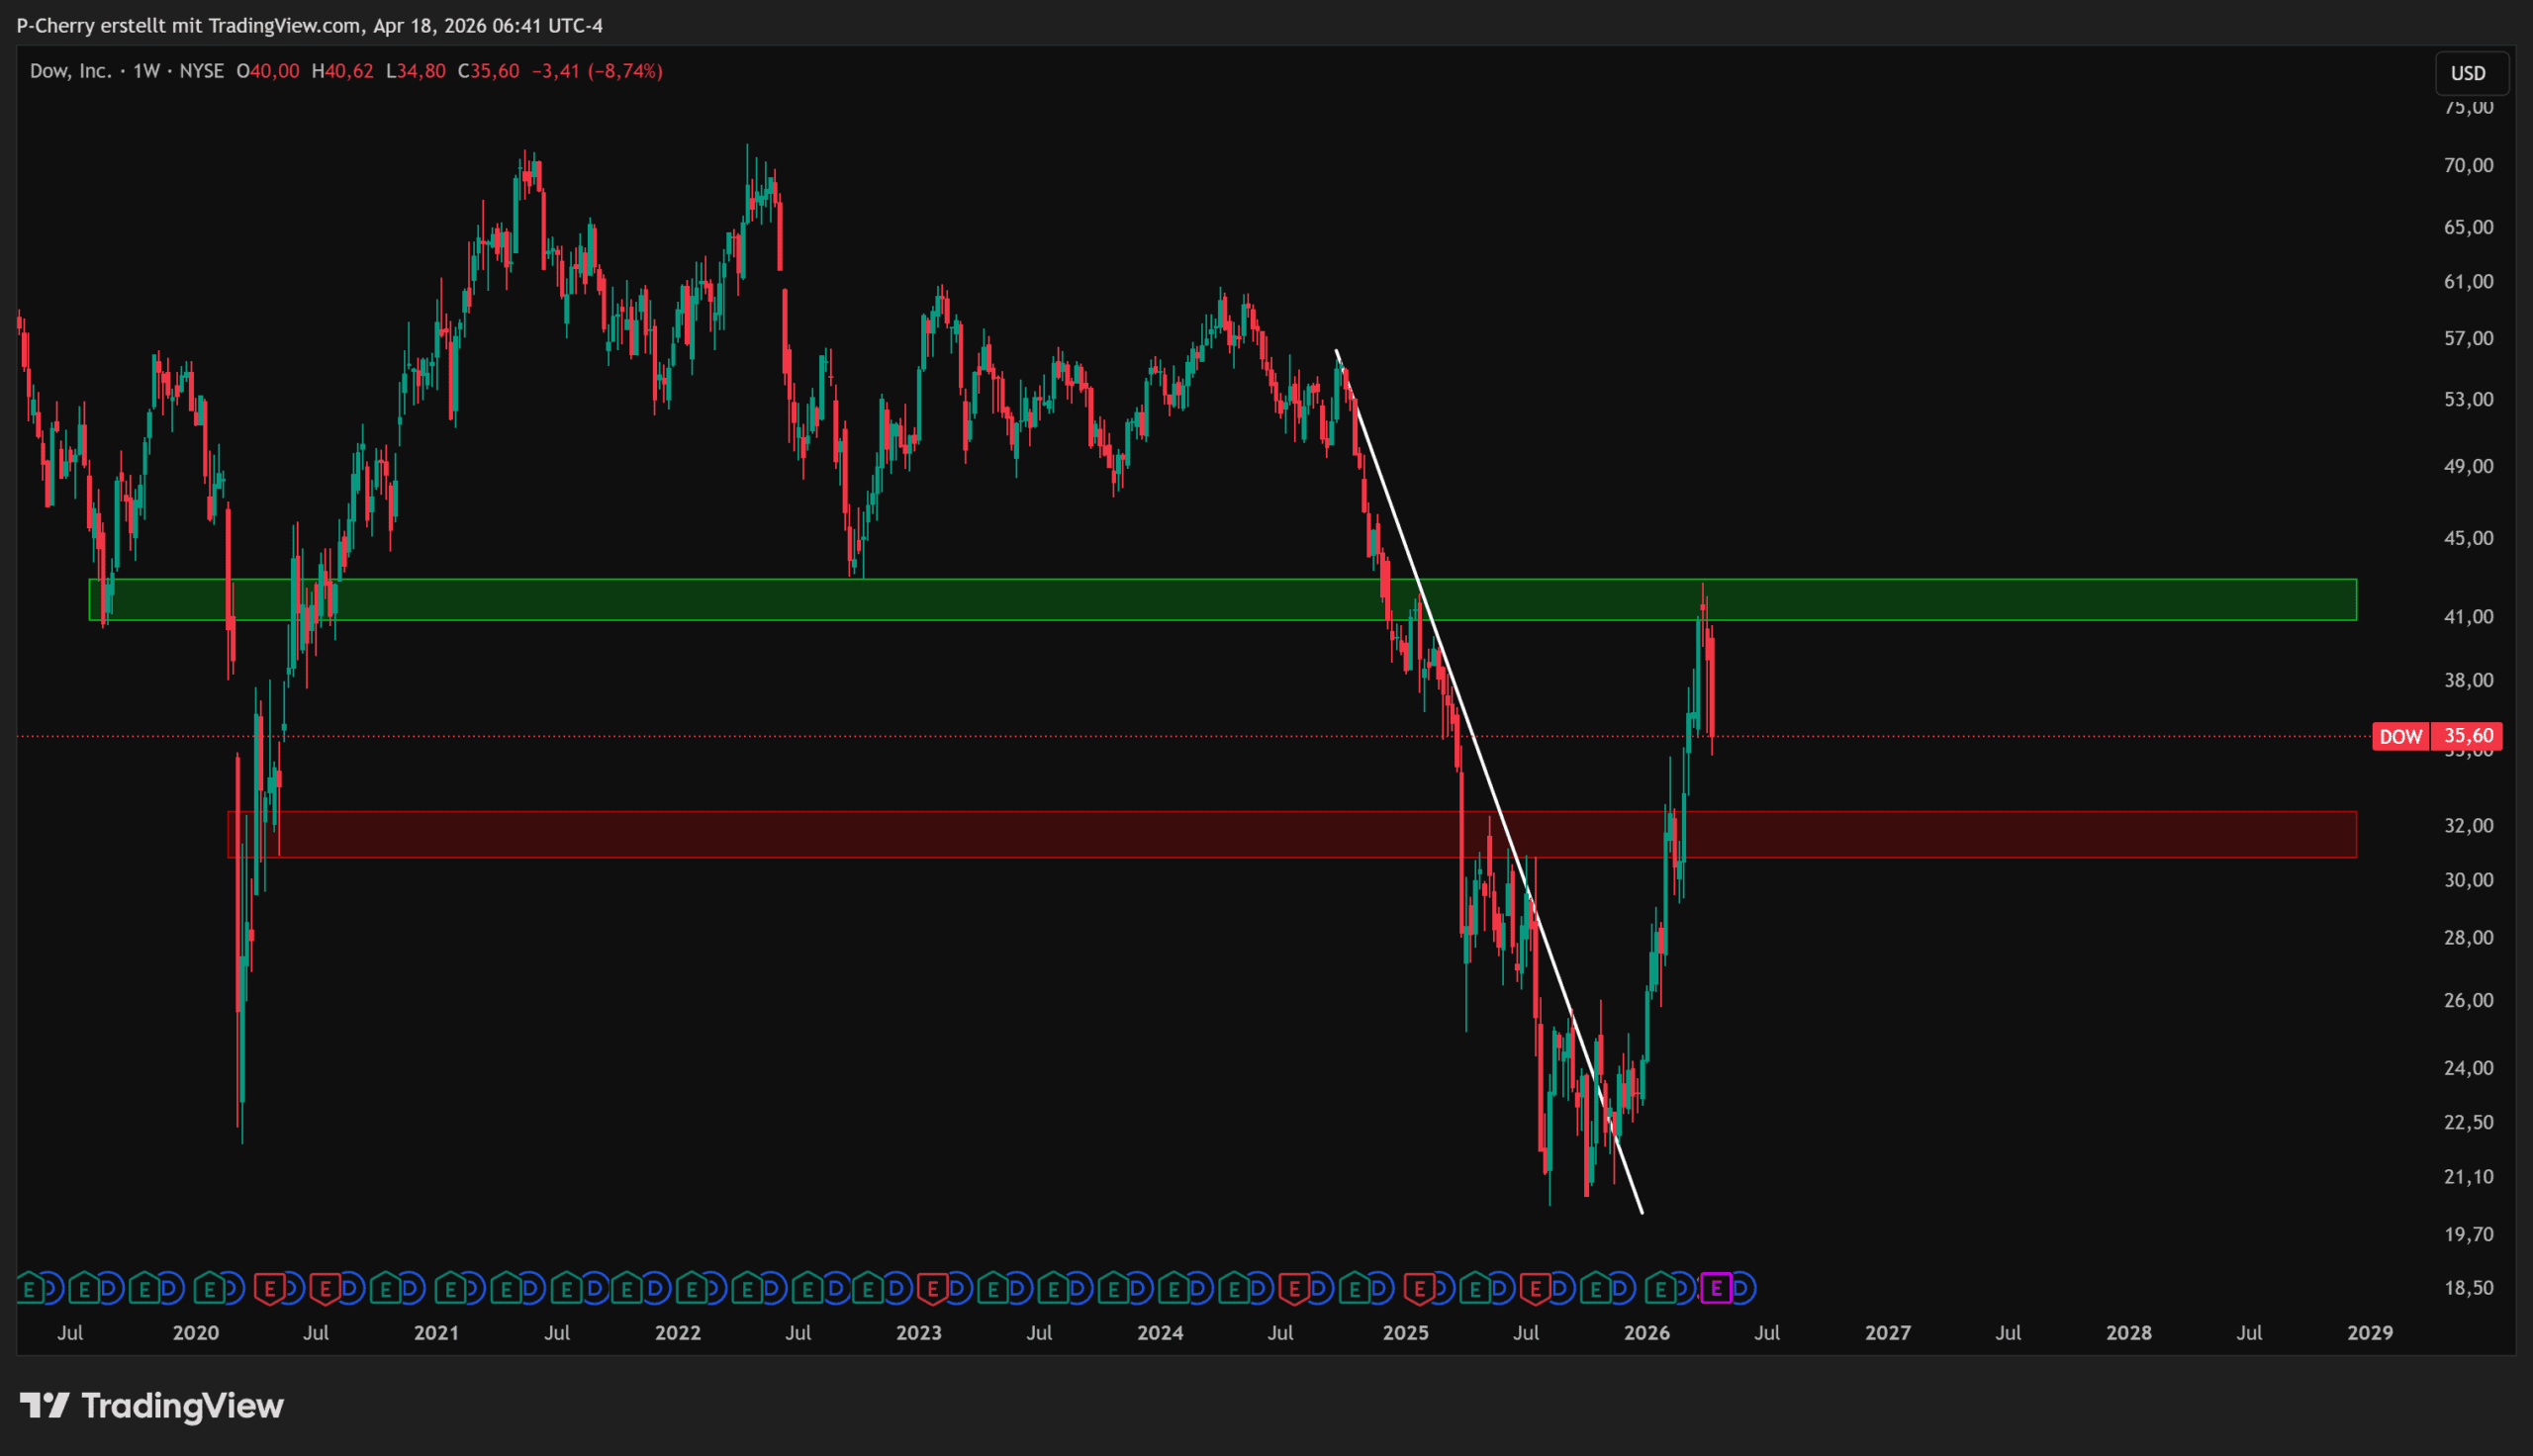
Task: Click the 2026 label on time axis
Action: [1646, 1333]
